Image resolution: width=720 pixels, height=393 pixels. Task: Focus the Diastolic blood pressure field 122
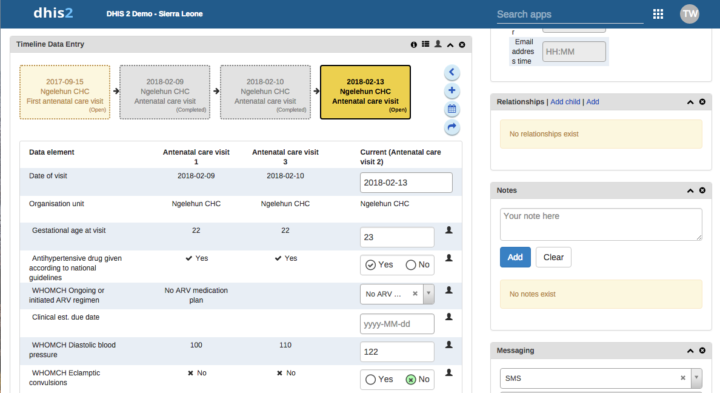point(397,352)
